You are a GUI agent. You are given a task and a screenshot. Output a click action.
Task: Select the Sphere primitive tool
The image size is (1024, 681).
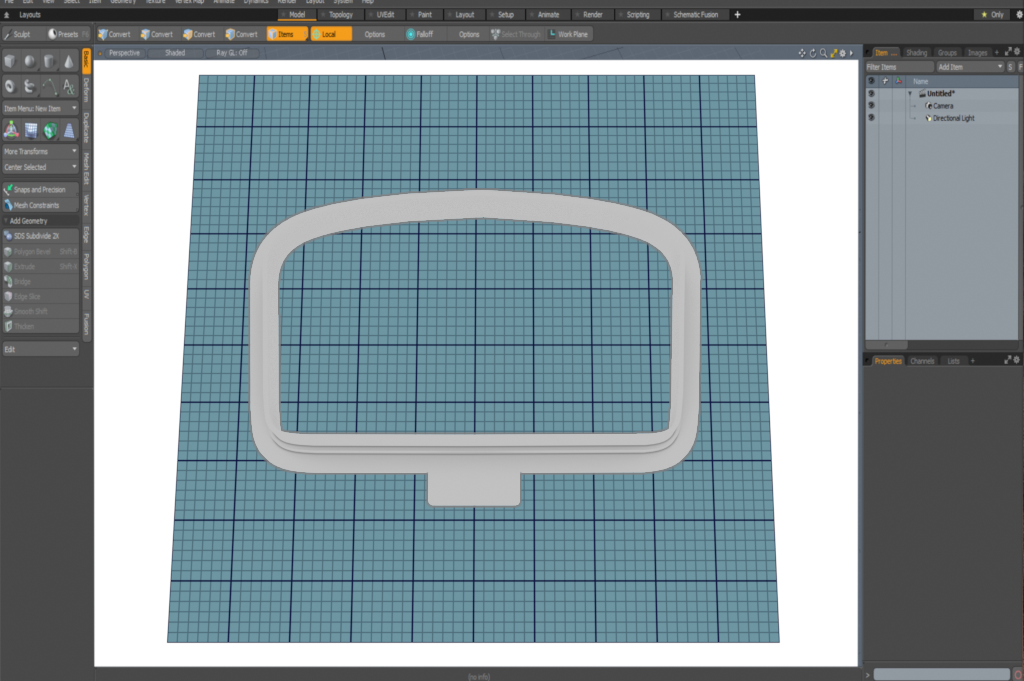tap(30, 62)
